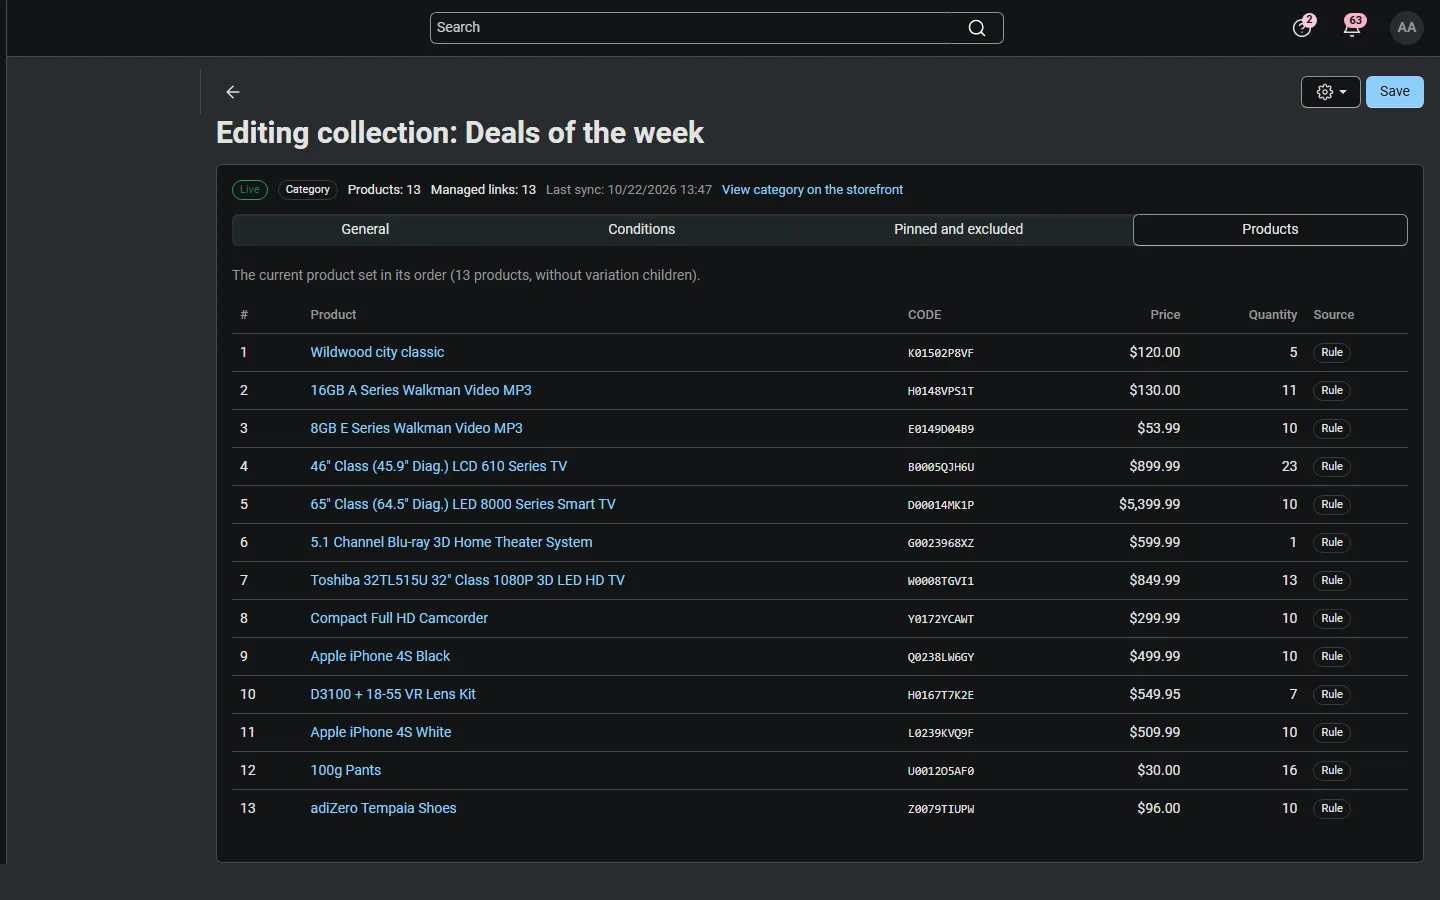Click the Rule badge for 100g Pants
This screenshot has height=900, width=1440.
click(1332, 771)
